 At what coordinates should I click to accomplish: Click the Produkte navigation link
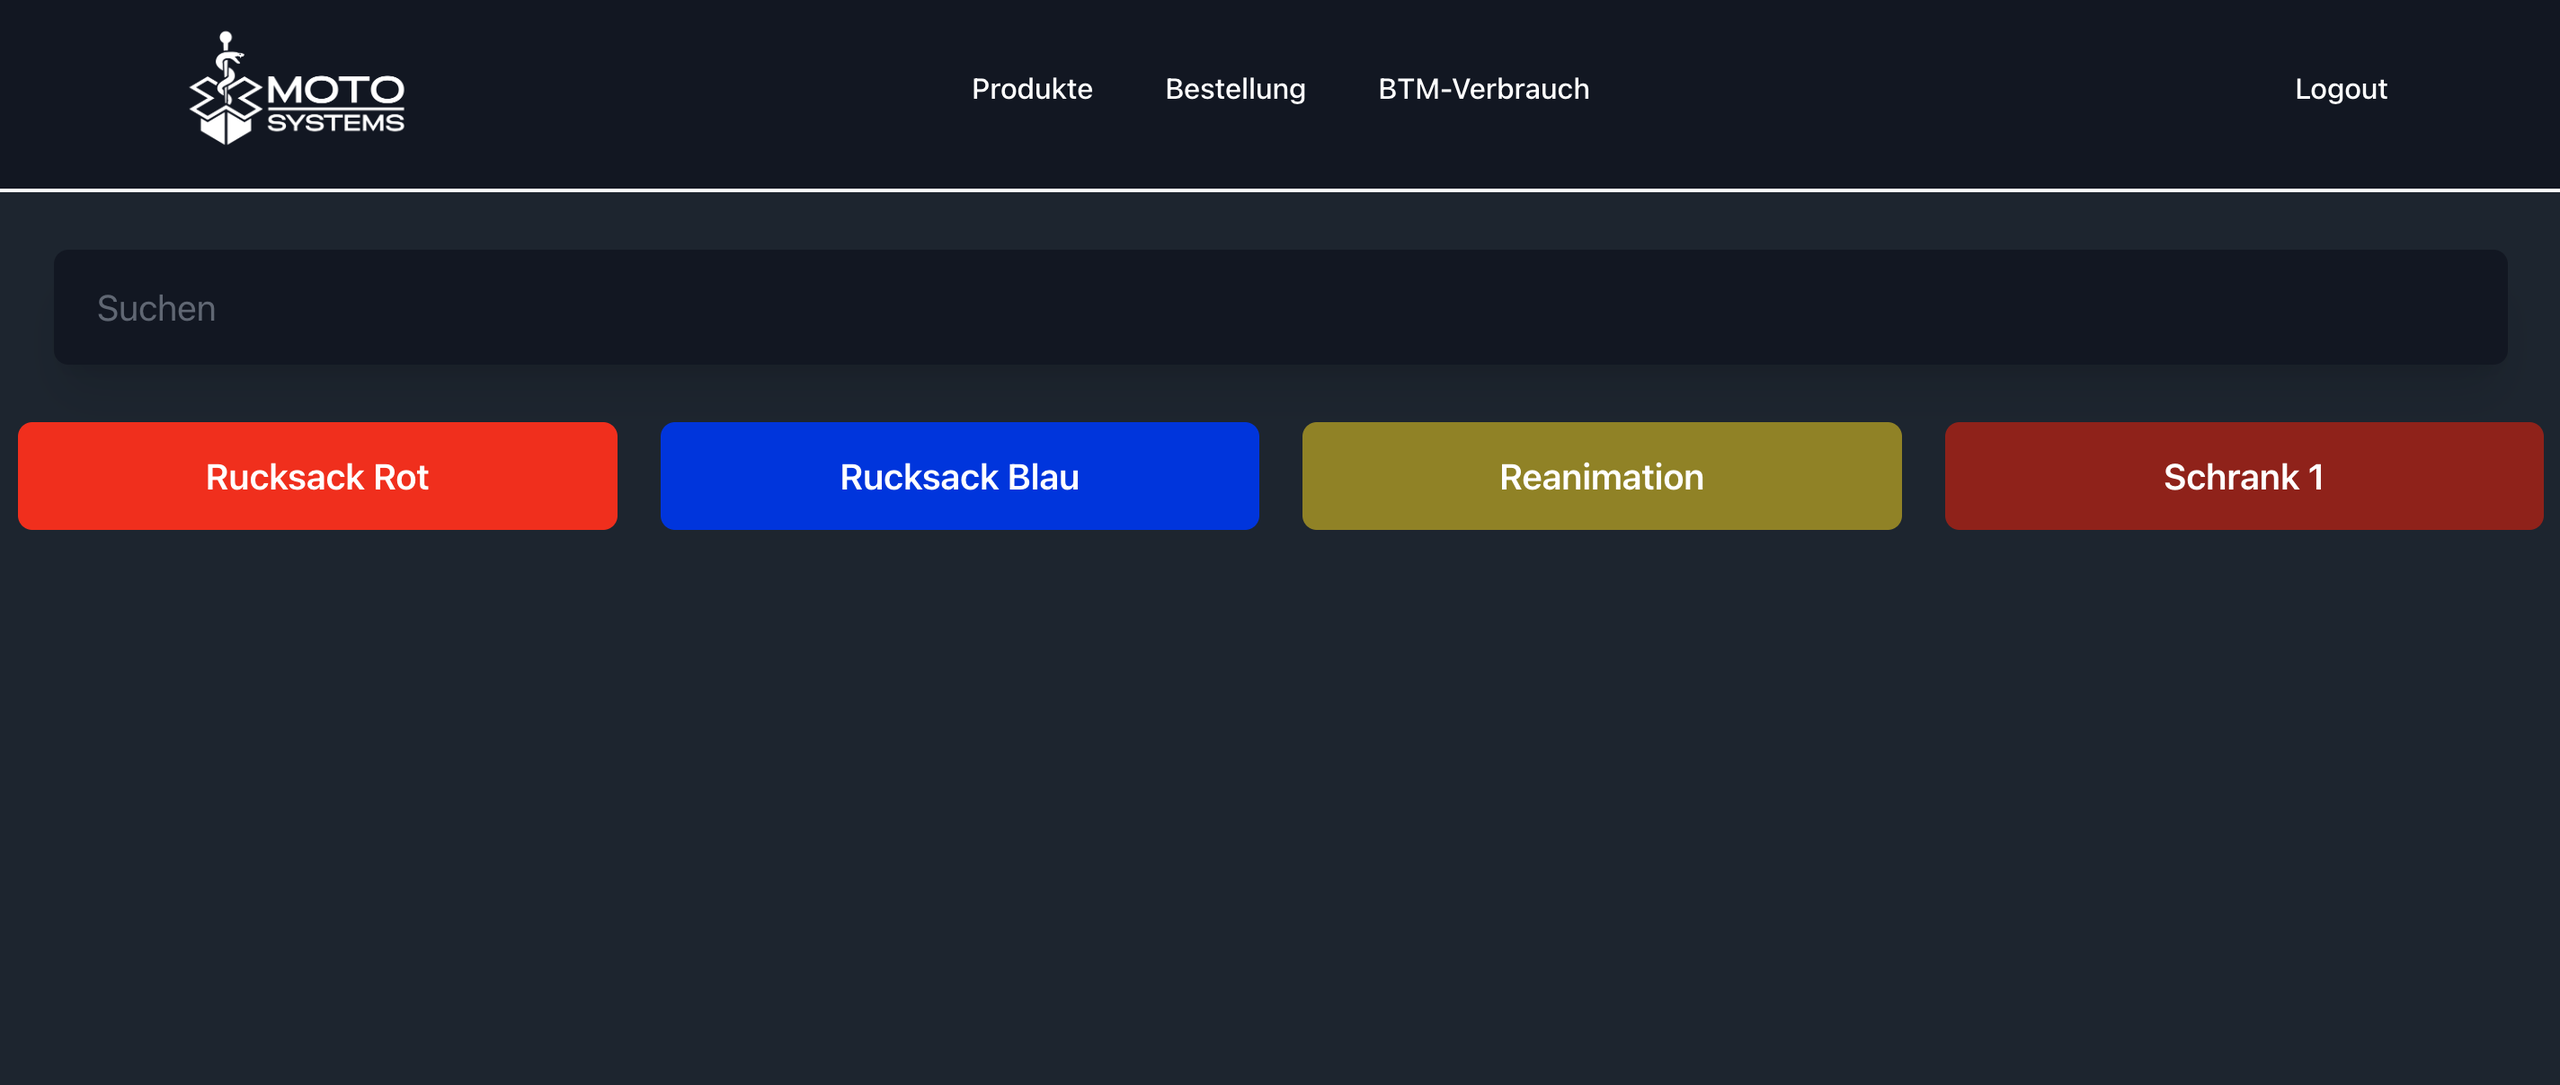click(x=1031, y=89)
